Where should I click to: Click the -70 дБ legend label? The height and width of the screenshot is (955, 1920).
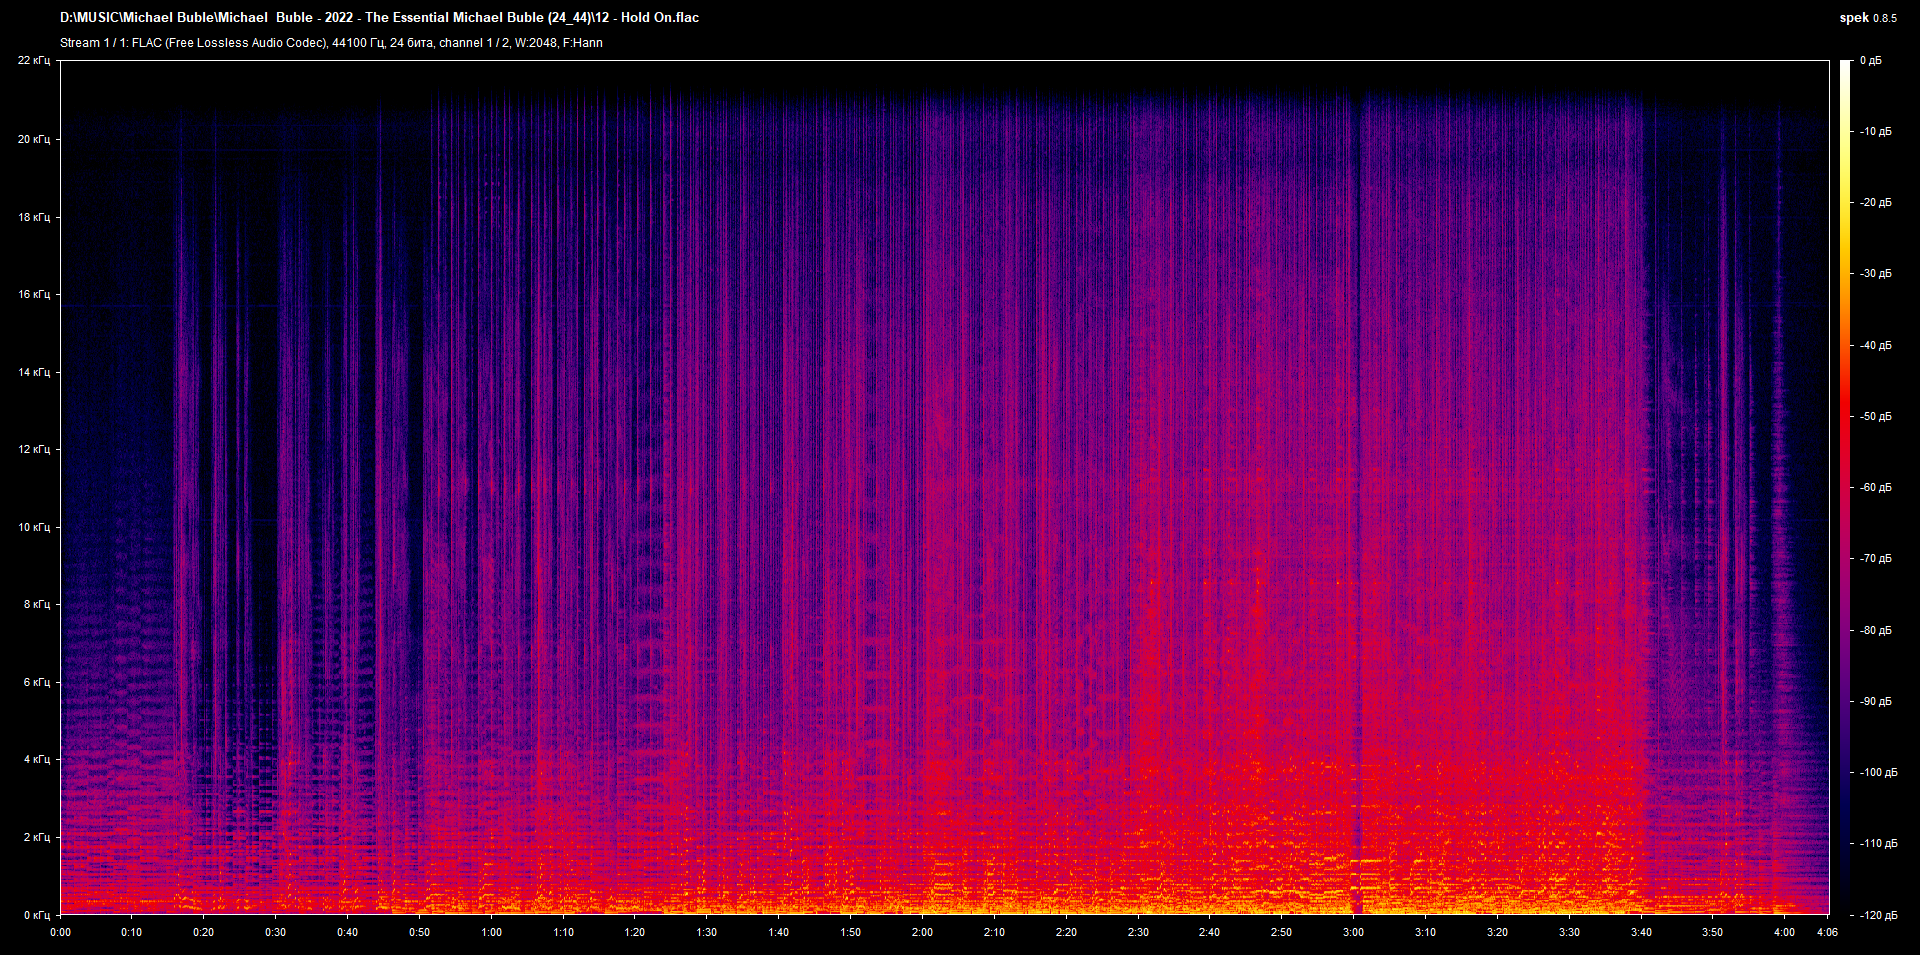1875,559
